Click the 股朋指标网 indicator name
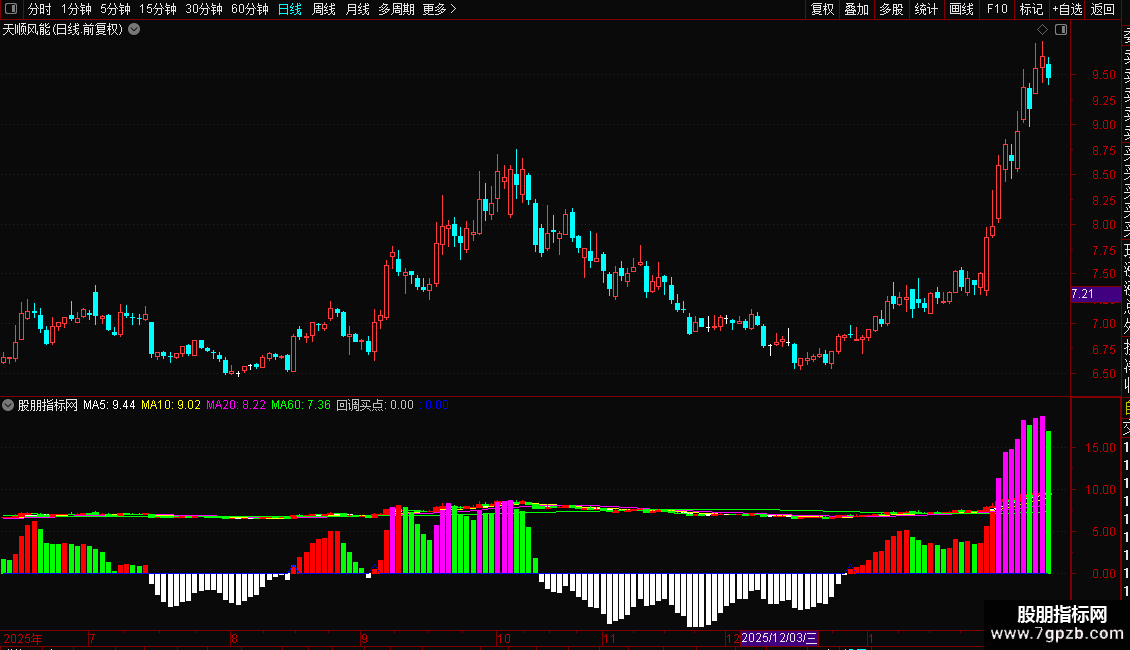The height and width of the screenshot is (650, 1130). [48, 405]
